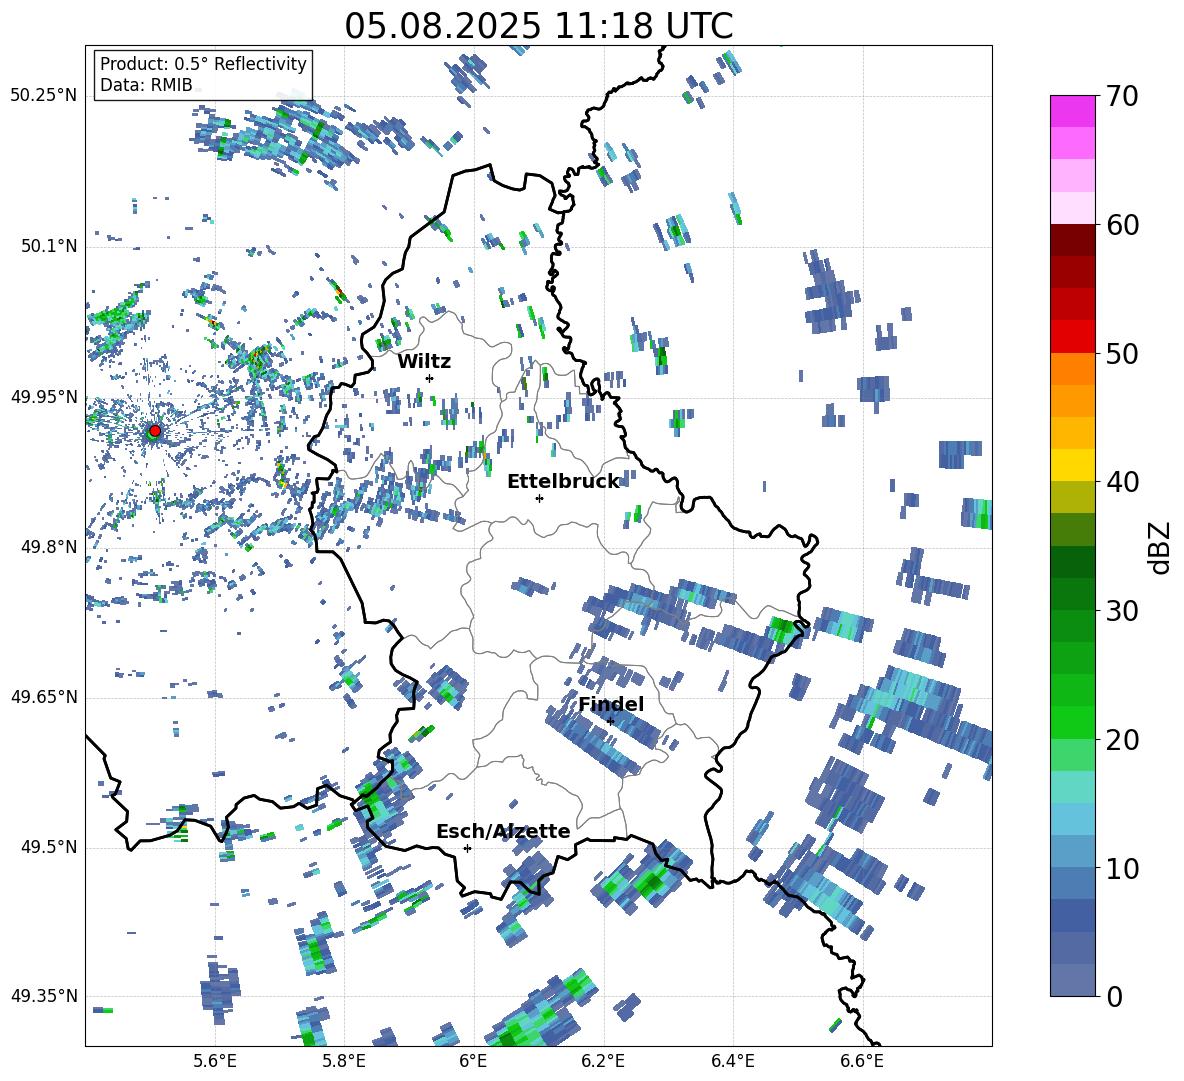Click the 0 colorbar tick value
This screenshot has width=1184, height=1081.
click(x=1114, y=997)
